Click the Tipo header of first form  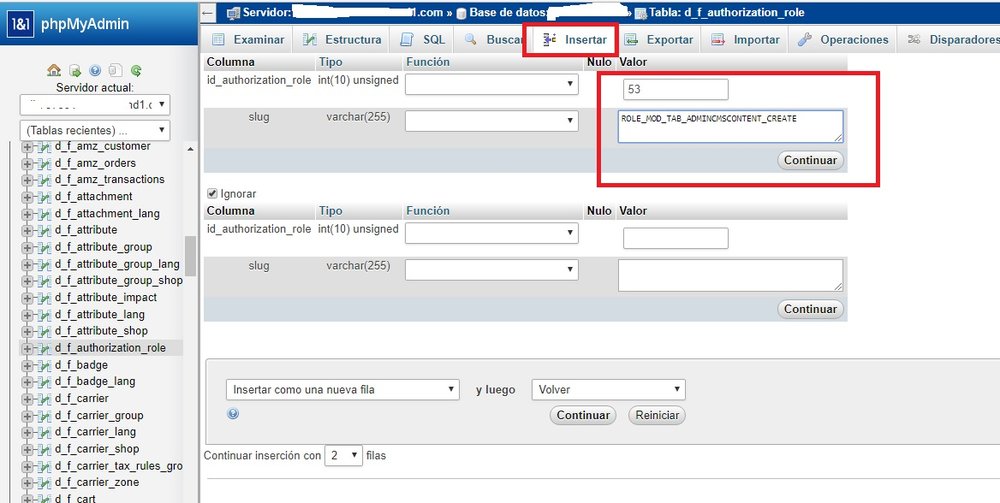pos(330,62)
